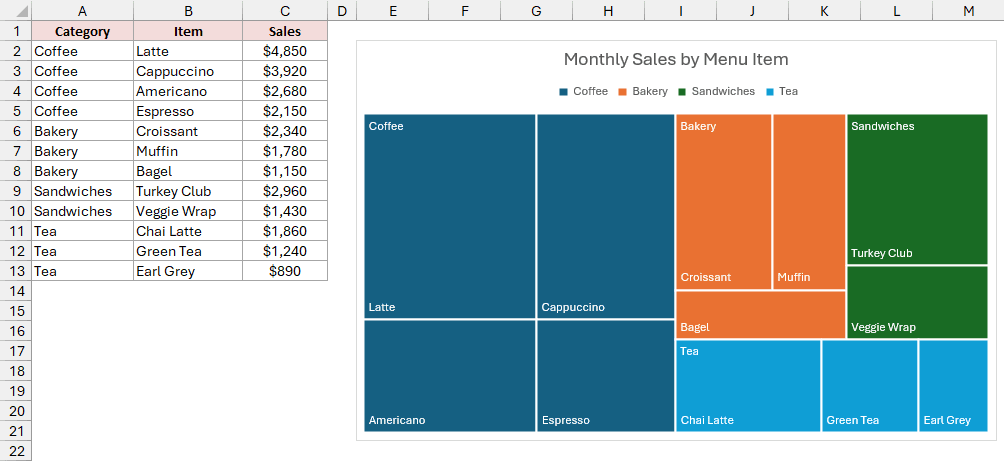Select the Croissant treemap block
The height and width of the screenshot is (461, 1004).
(x=724, y=202)
